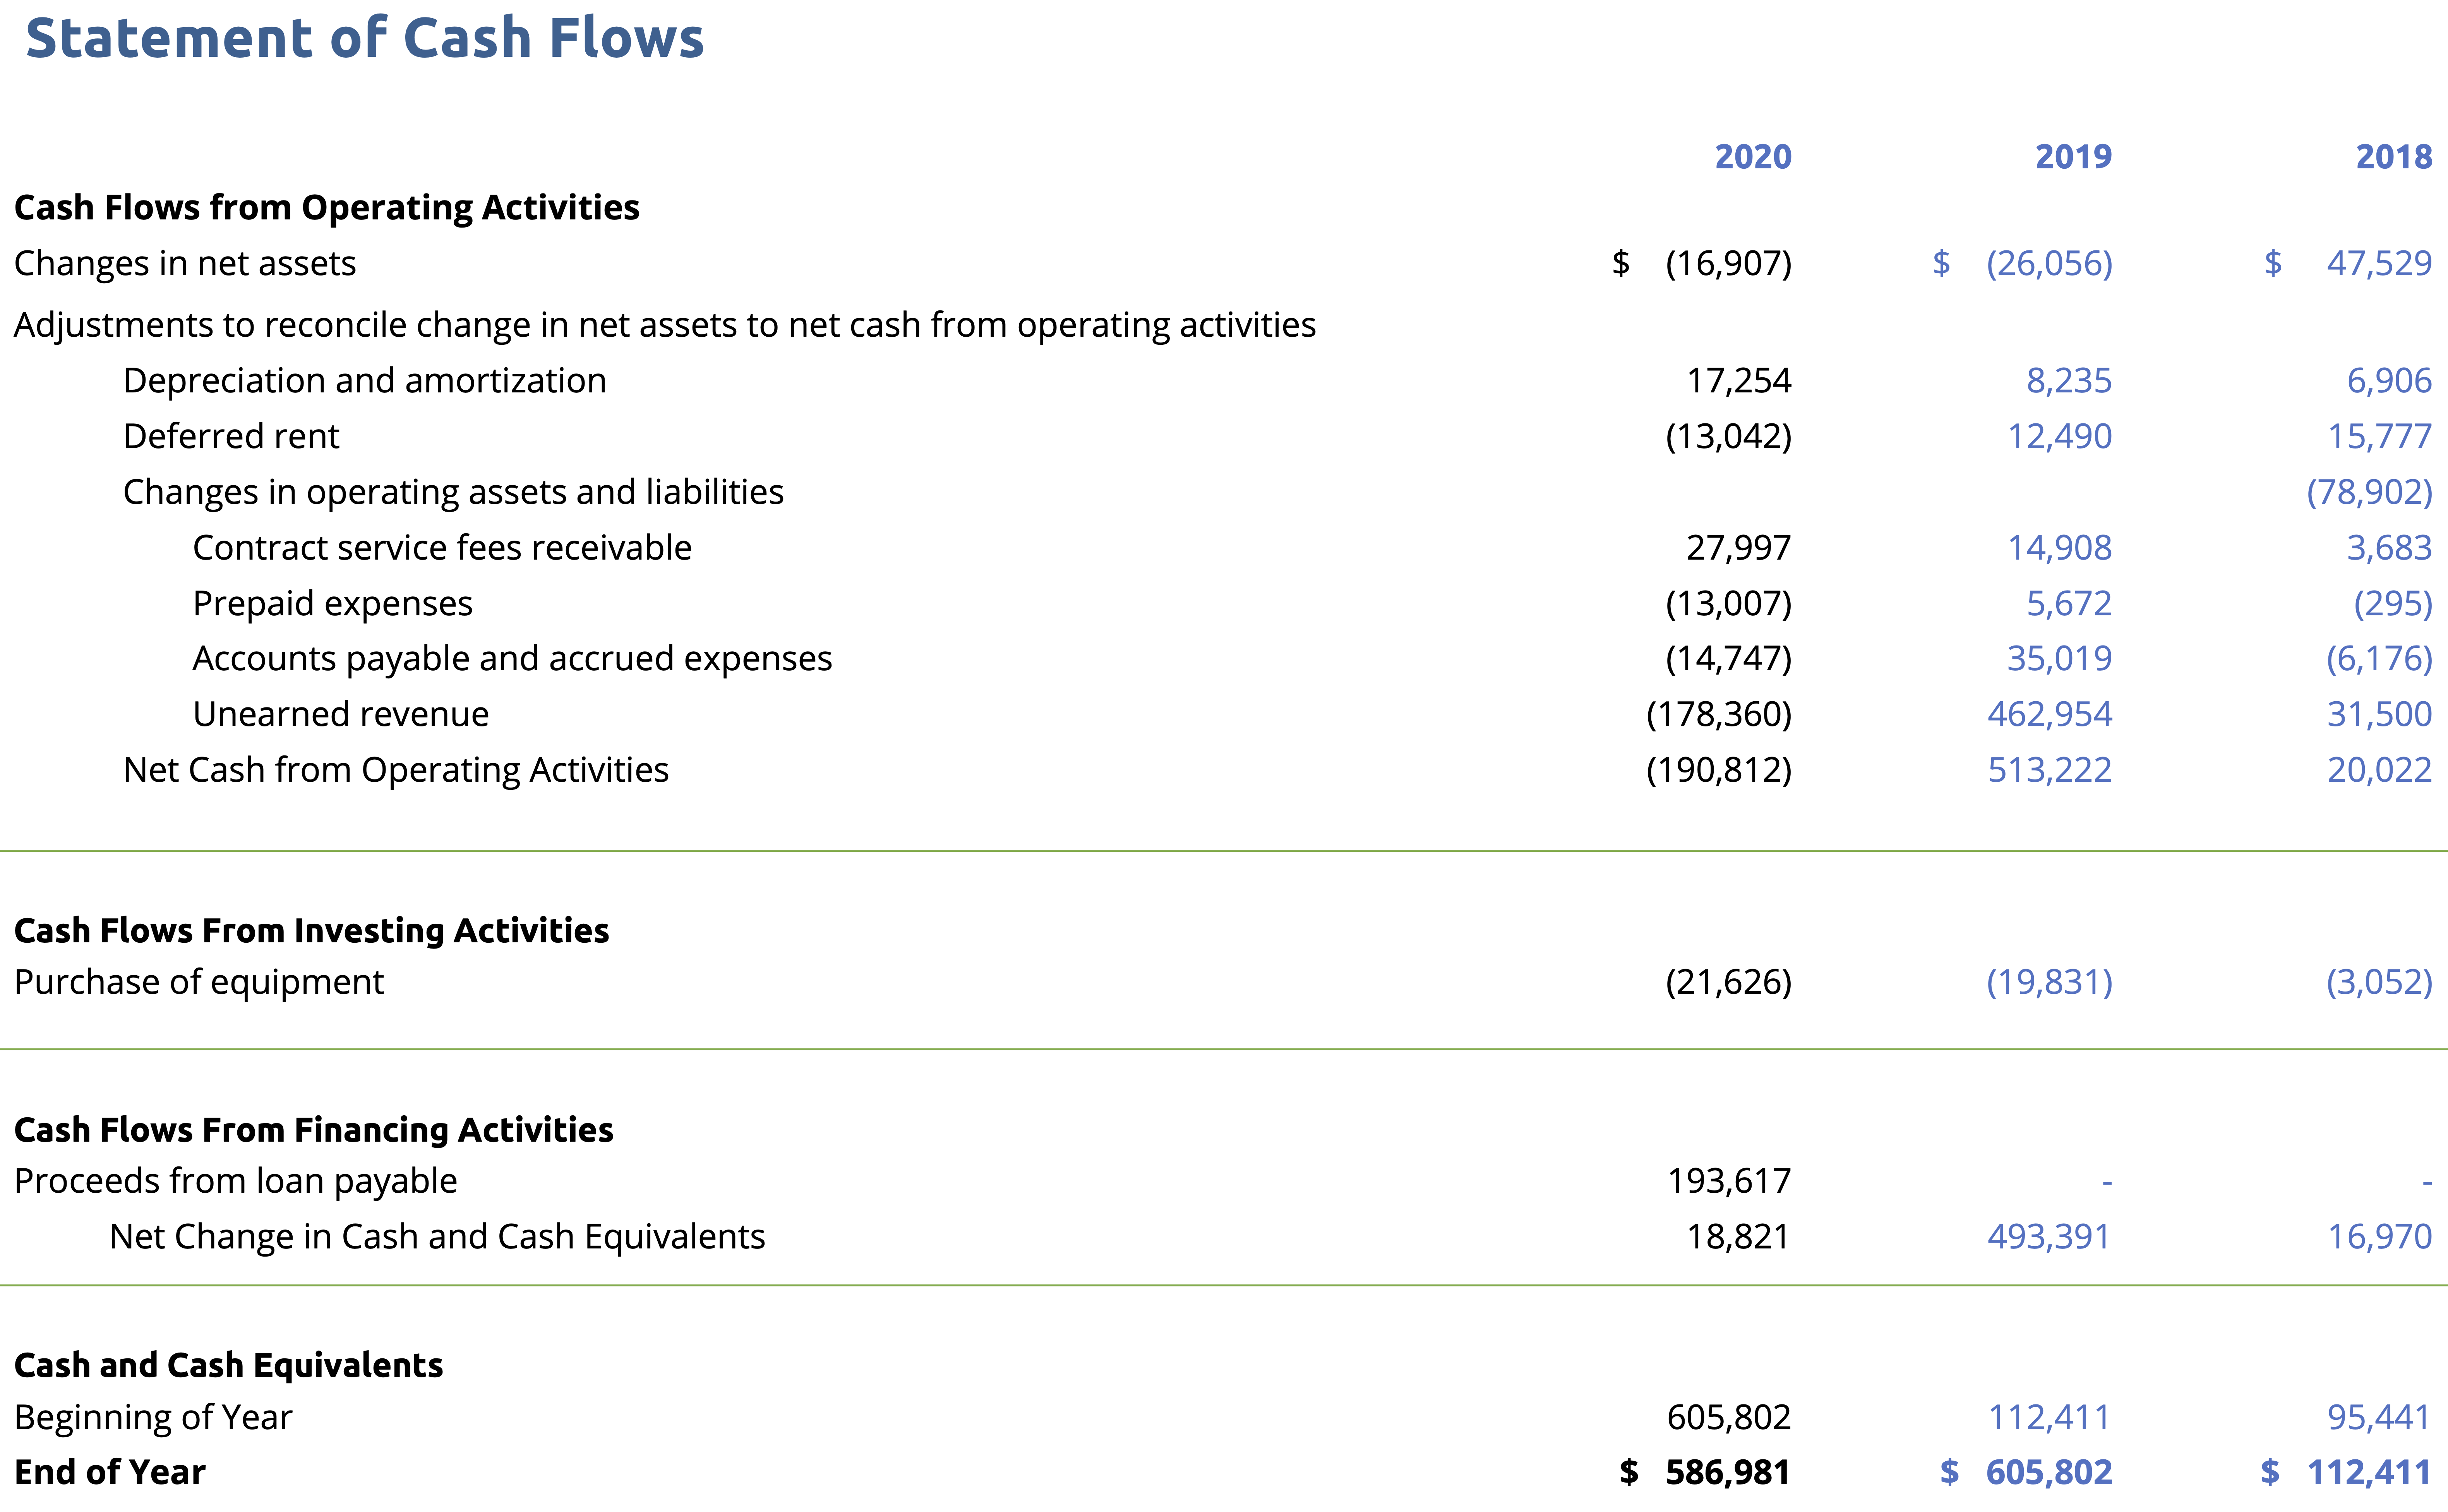Click Depreciation and amortization label
Viewport: 2448px width, 1512px height.
(x=365, y=381)
